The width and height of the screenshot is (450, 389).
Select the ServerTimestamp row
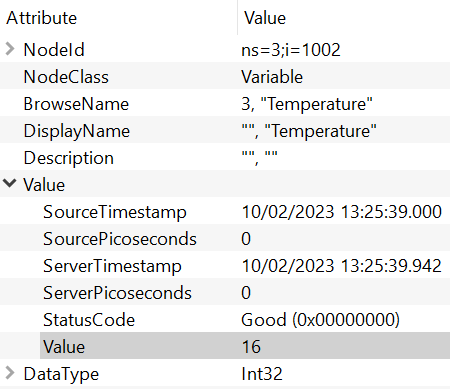225,266
